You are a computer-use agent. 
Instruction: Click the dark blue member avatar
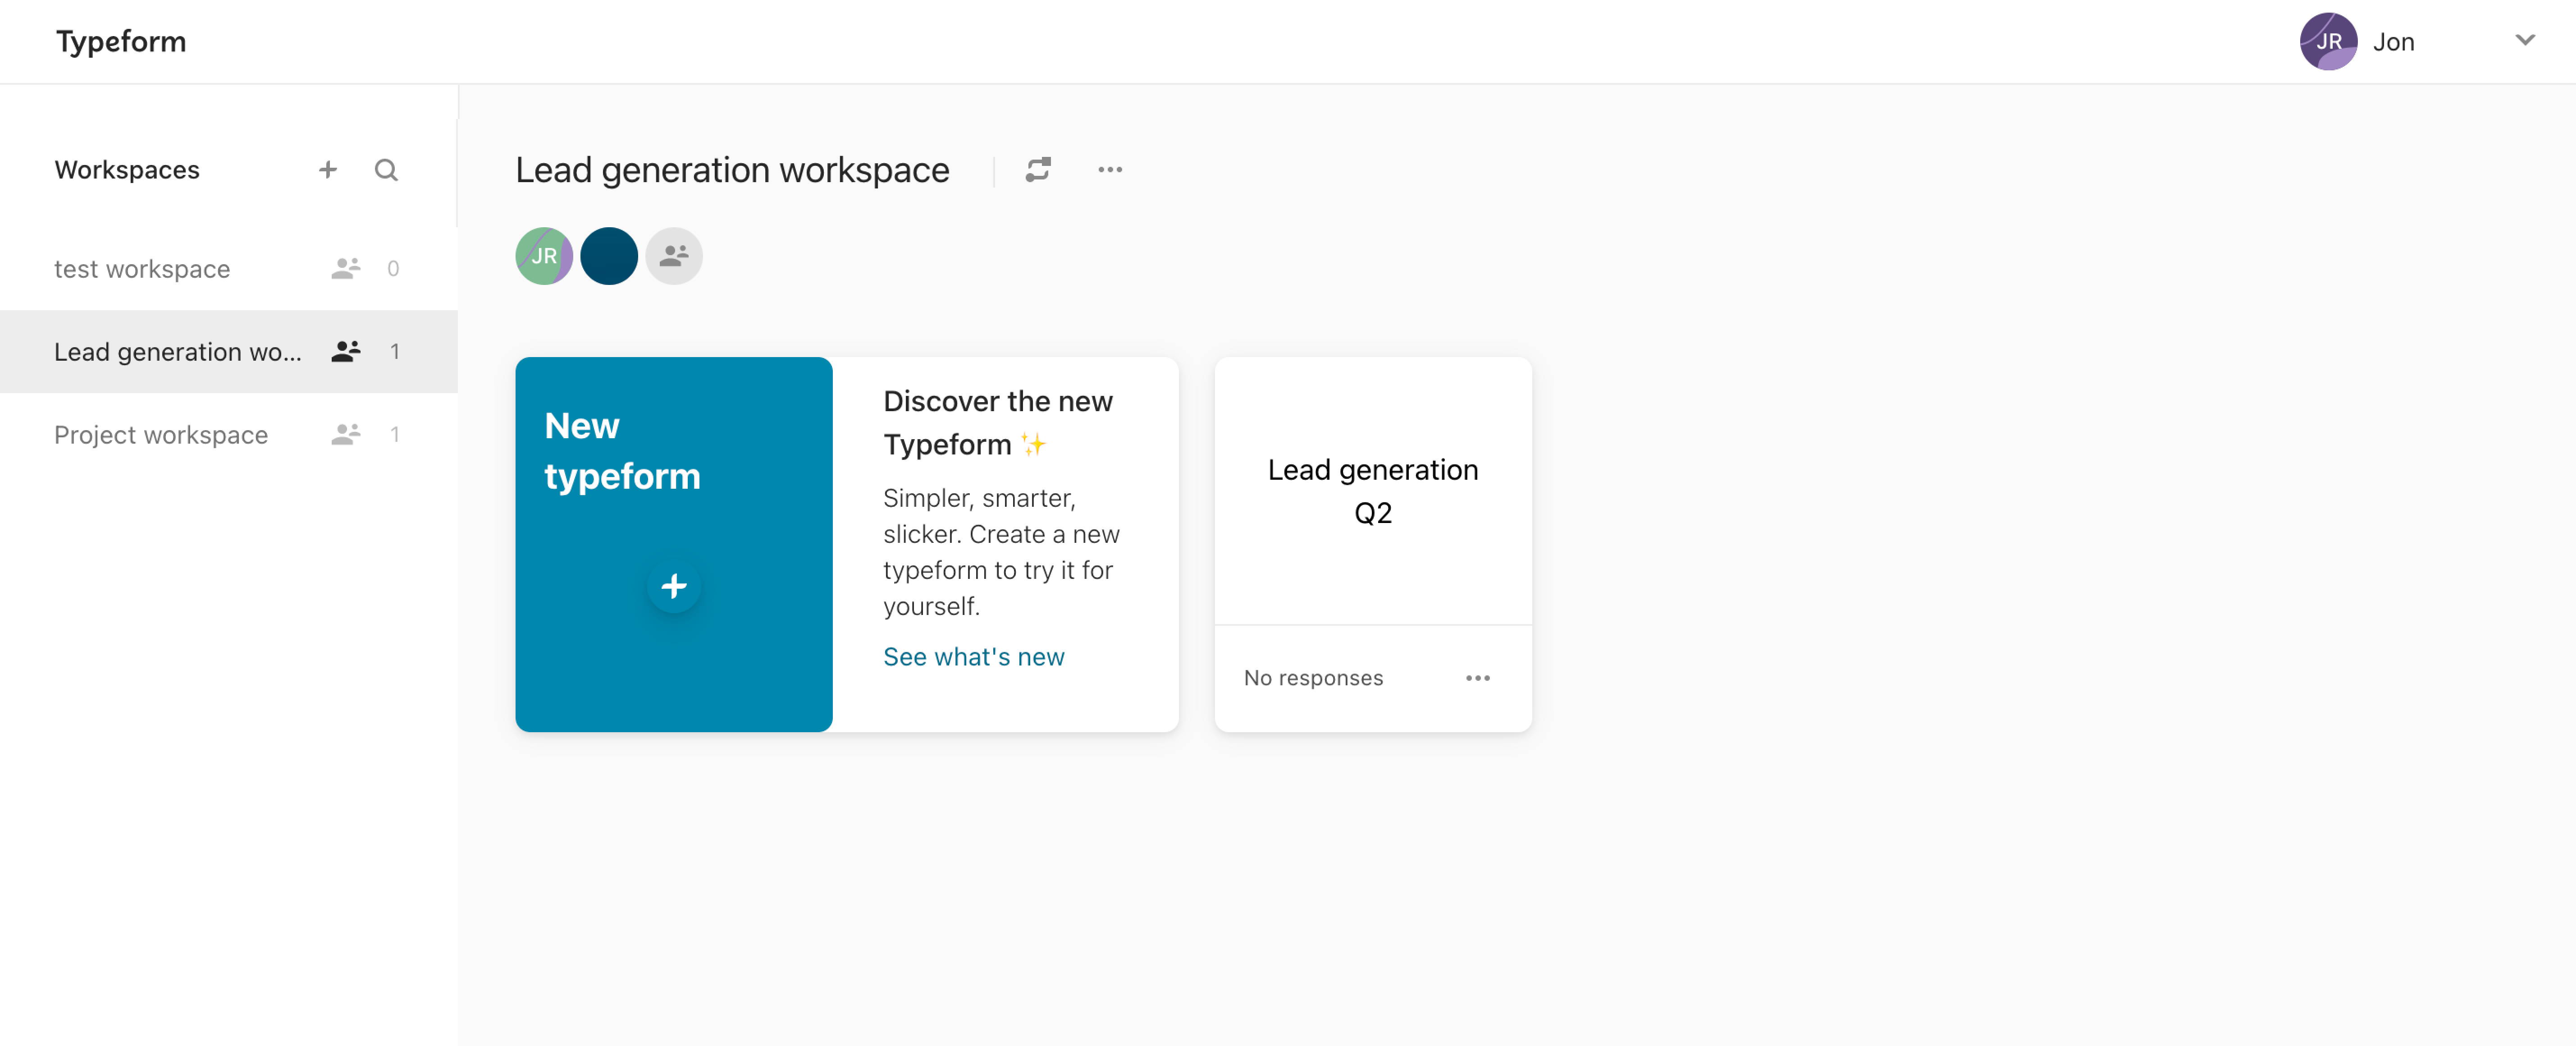tap(609, 256)
